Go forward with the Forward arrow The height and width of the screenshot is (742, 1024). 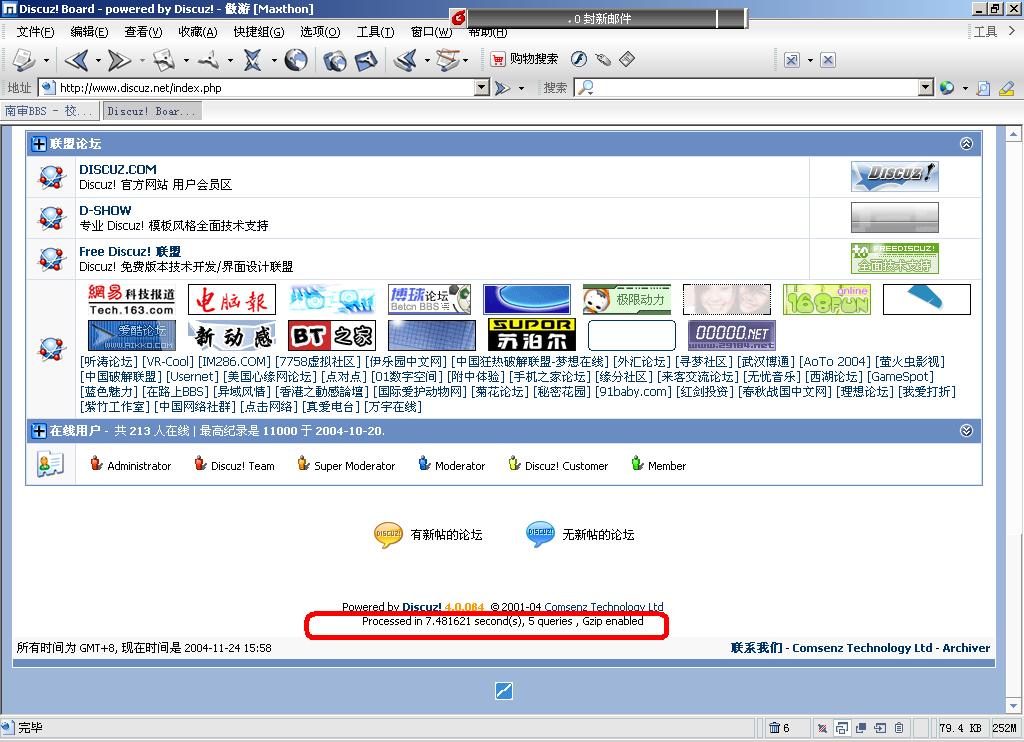click(x=119, y=60)
